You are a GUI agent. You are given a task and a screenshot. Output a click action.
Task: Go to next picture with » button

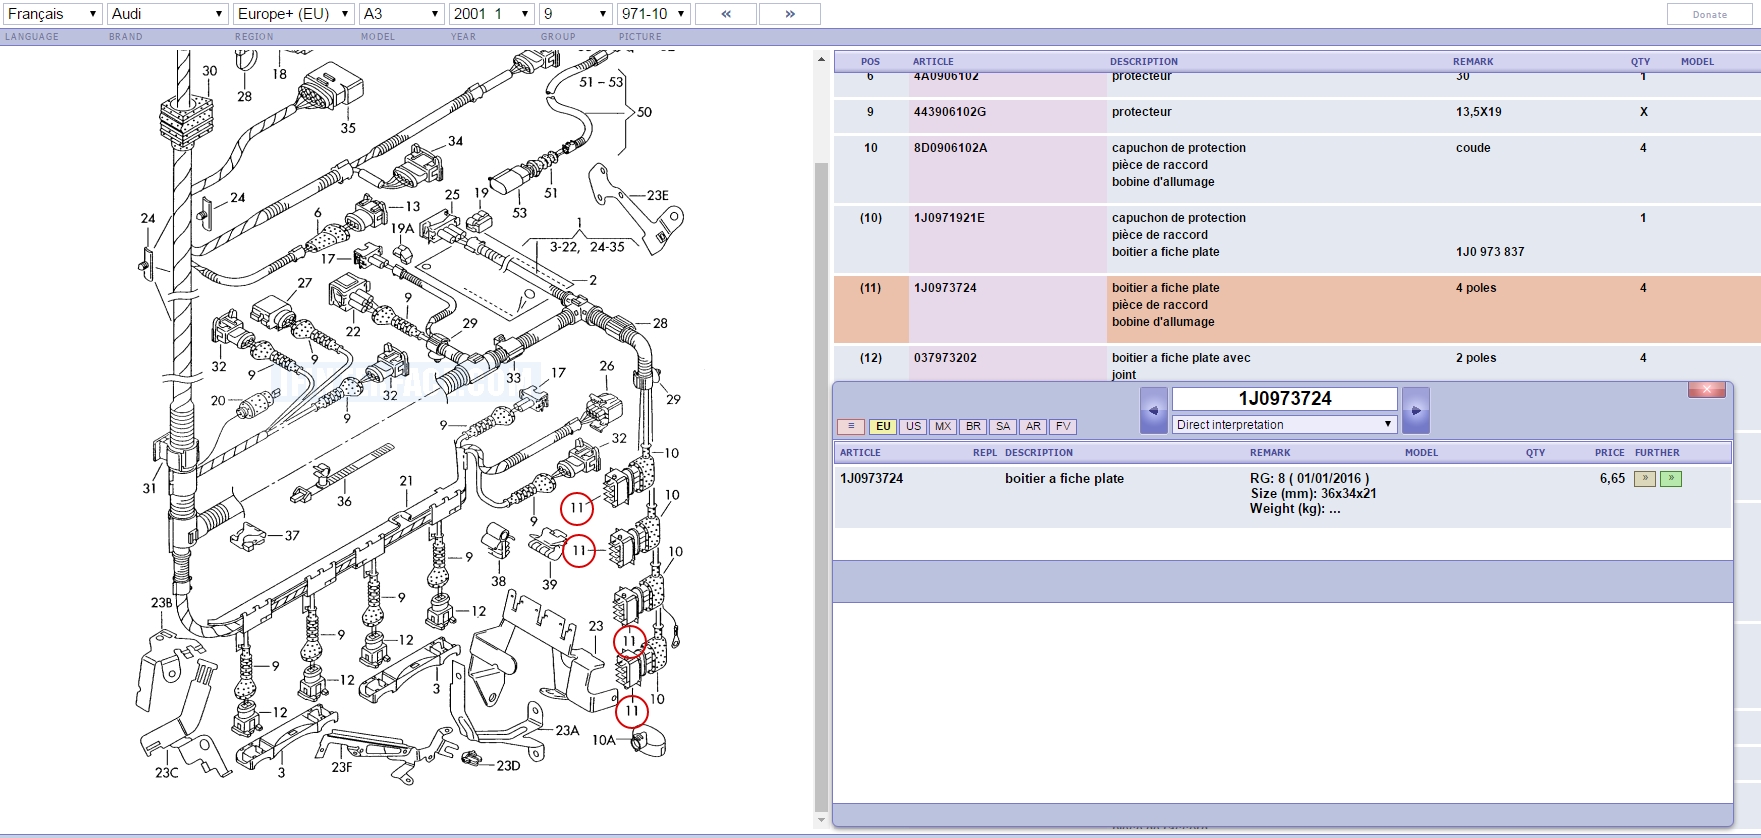[789, 14]
